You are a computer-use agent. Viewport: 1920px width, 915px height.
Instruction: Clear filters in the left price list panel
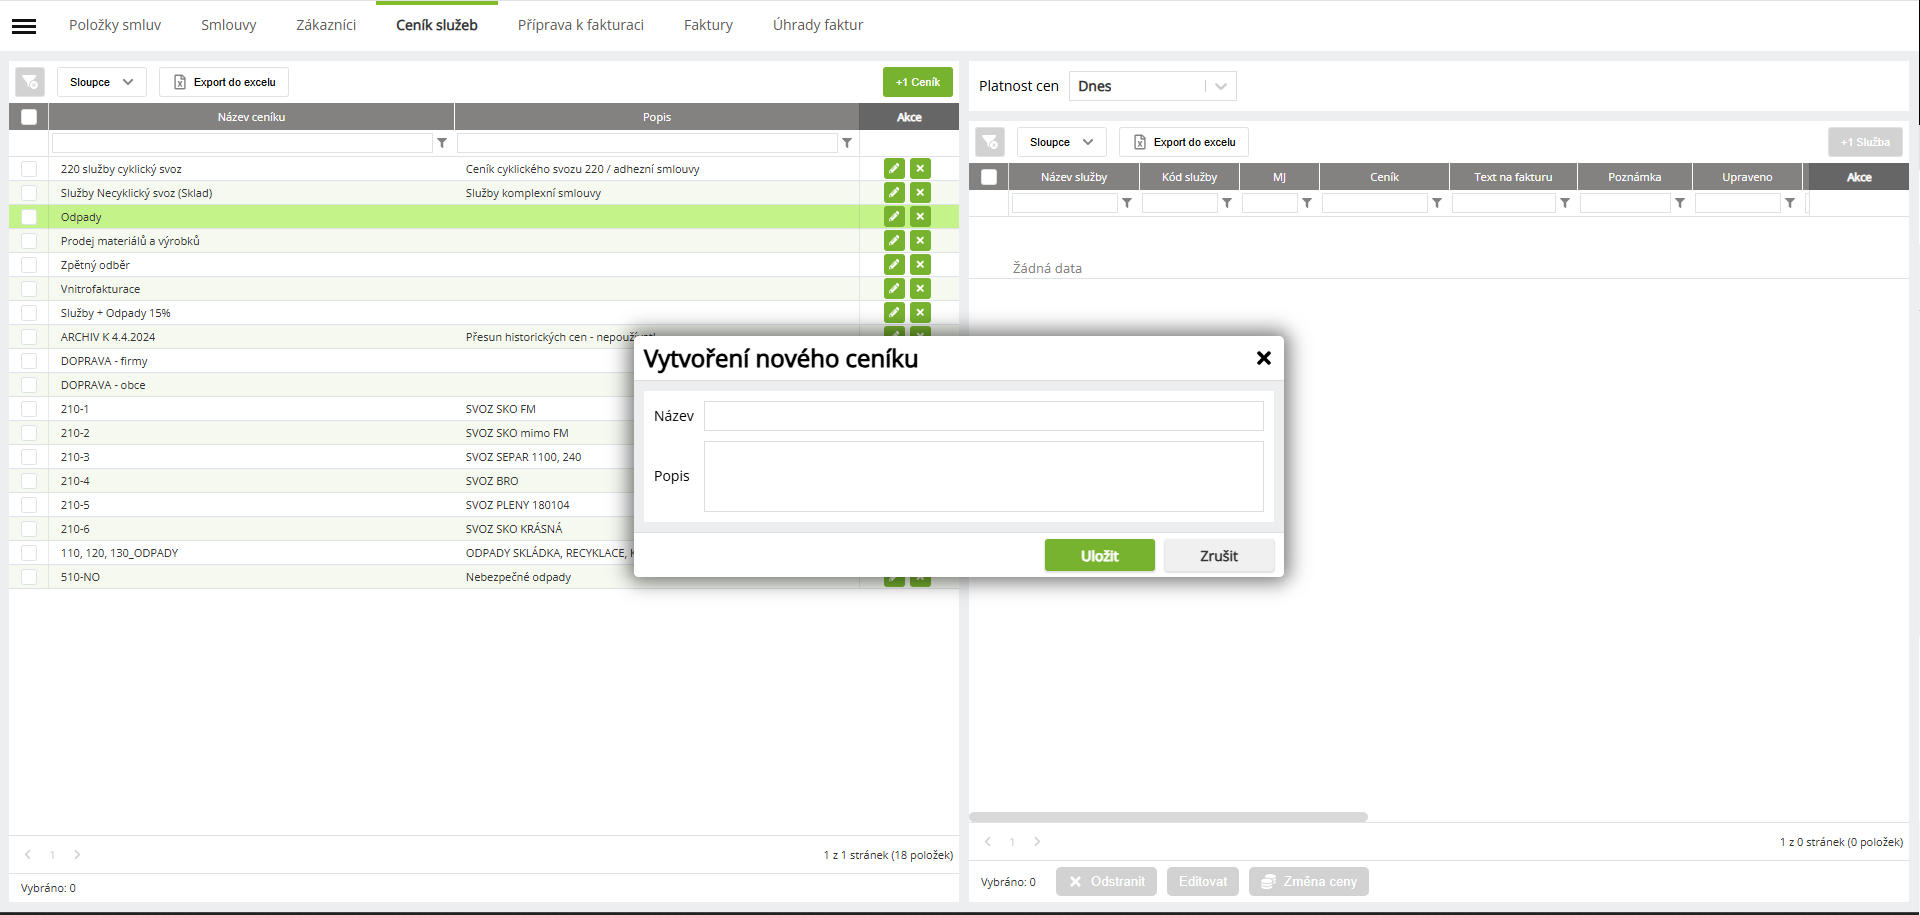[x=30, y=82]
